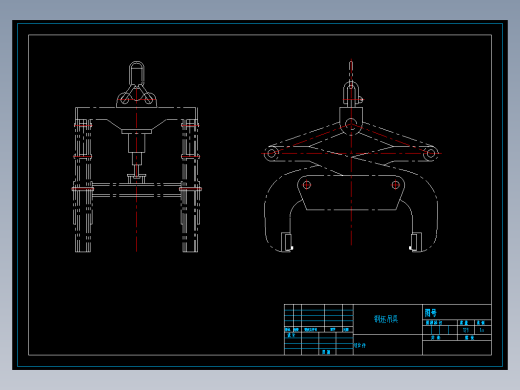Pick the right bolt hole on the trapezoid plate
520x390 pixels.
point(396,185)
